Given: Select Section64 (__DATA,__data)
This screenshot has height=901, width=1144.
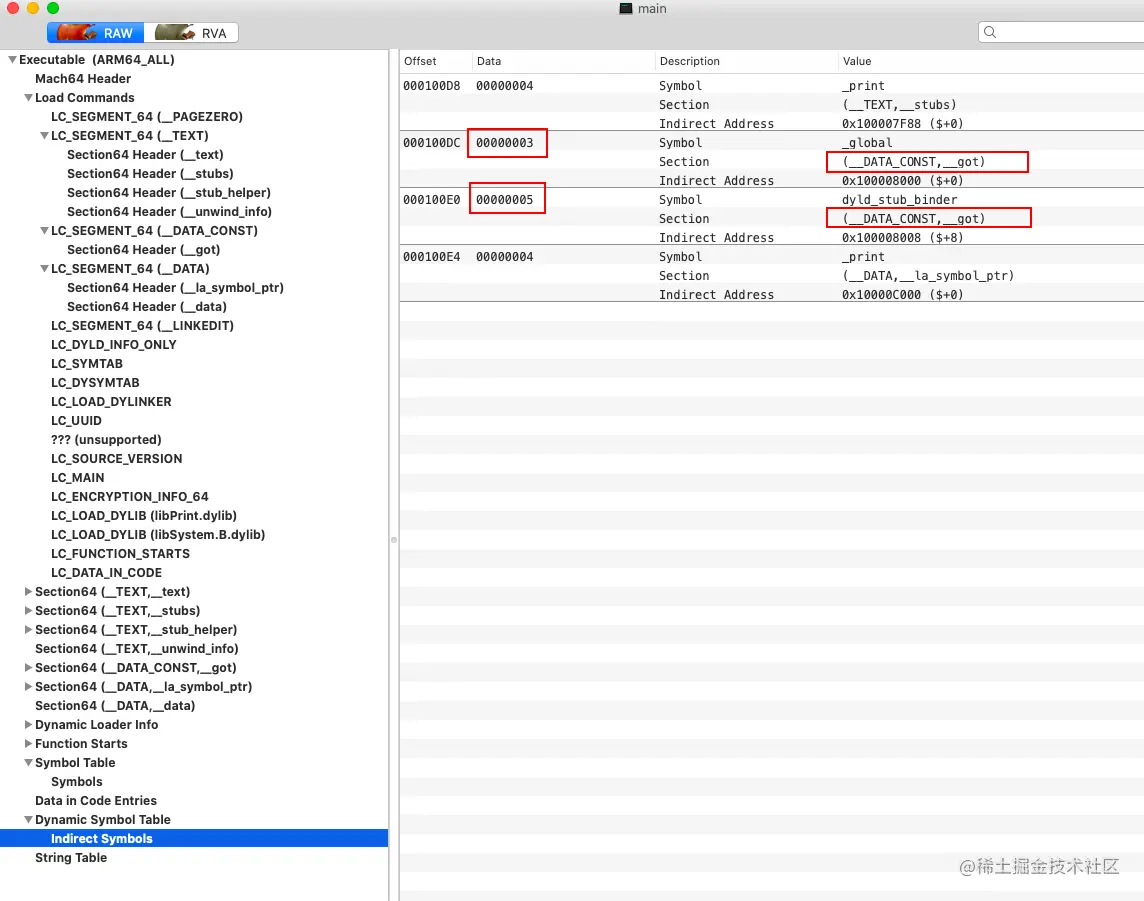Looking at the screenshot, I should 115,705.
